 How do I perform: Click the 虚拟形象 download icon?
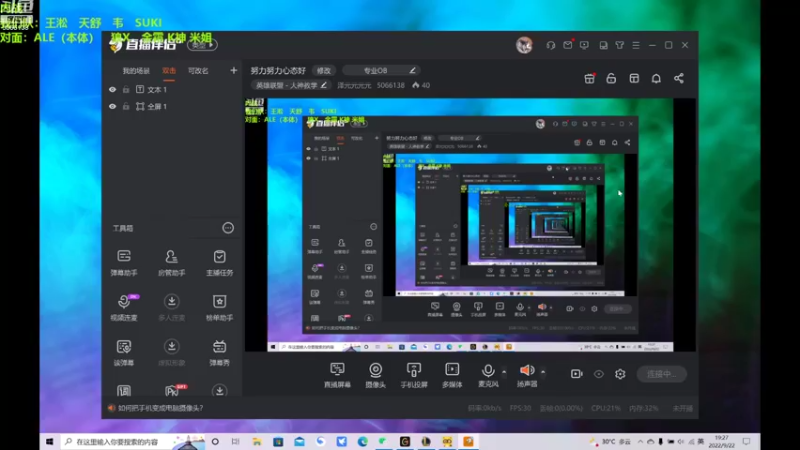tap(171, 346)
